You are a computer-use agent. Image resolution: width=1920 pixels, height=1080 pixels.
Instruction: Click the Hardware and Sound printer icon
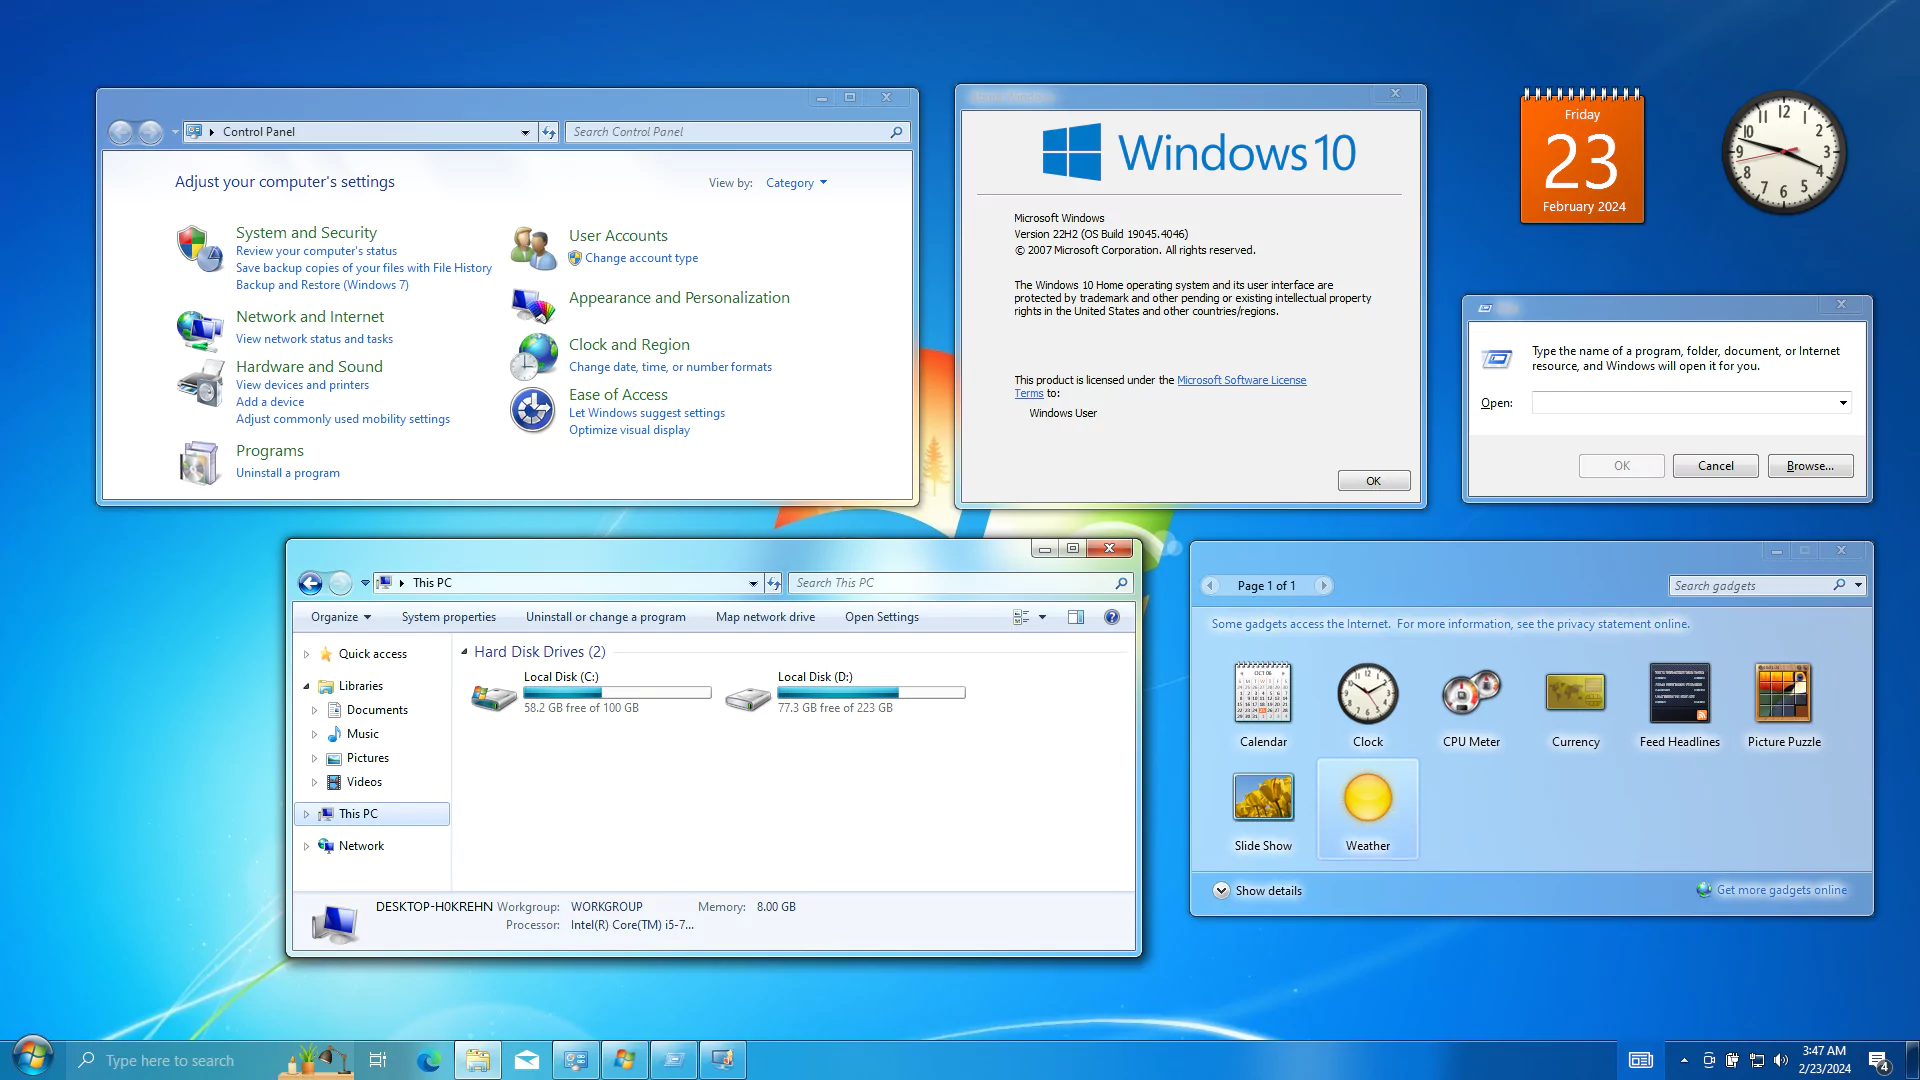click(200, 383)
